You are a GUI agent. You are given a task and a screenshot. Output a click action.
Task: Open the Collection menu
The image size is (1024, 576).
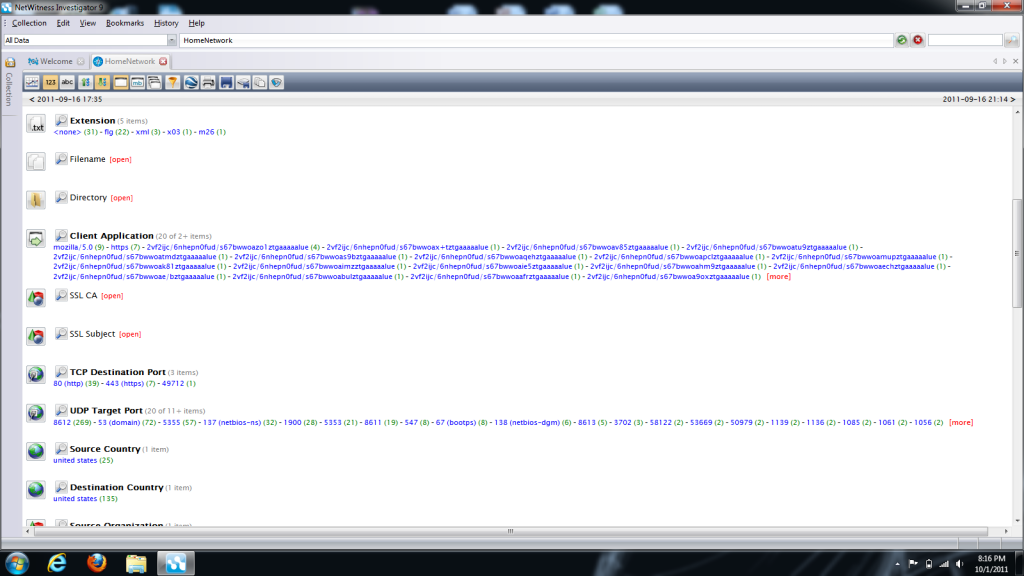(x=27, y=22)
